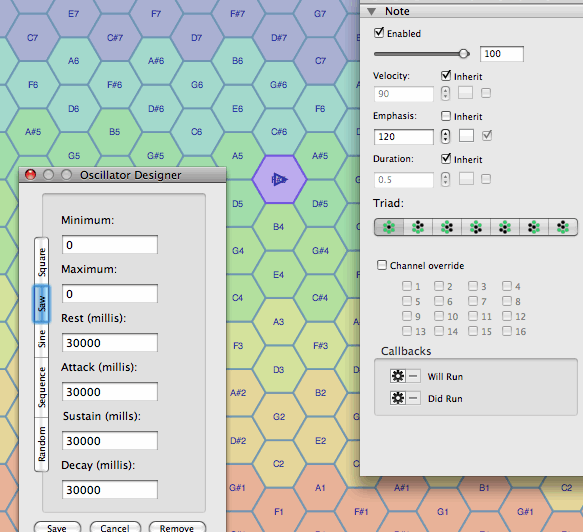Click the Note probability slider knob

464,54
